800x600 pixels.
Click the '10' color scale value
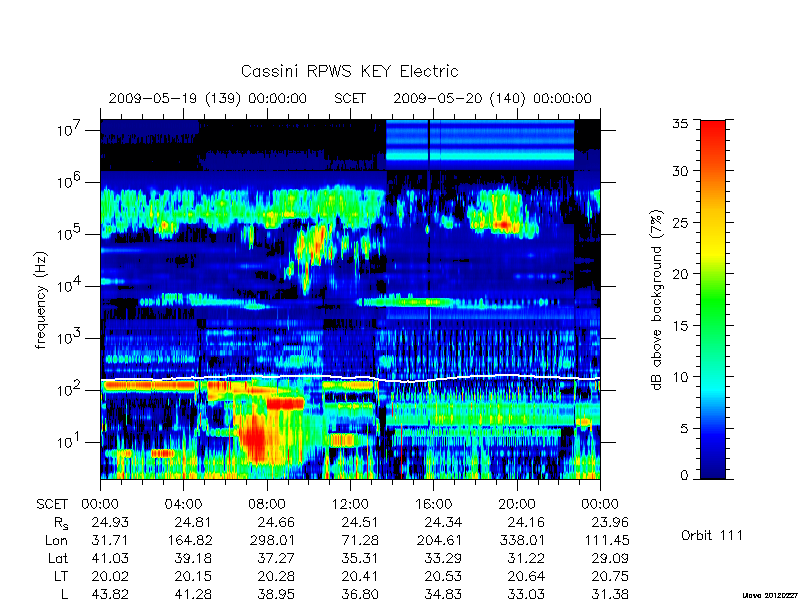pyautogui.click(x=680, y=377)
